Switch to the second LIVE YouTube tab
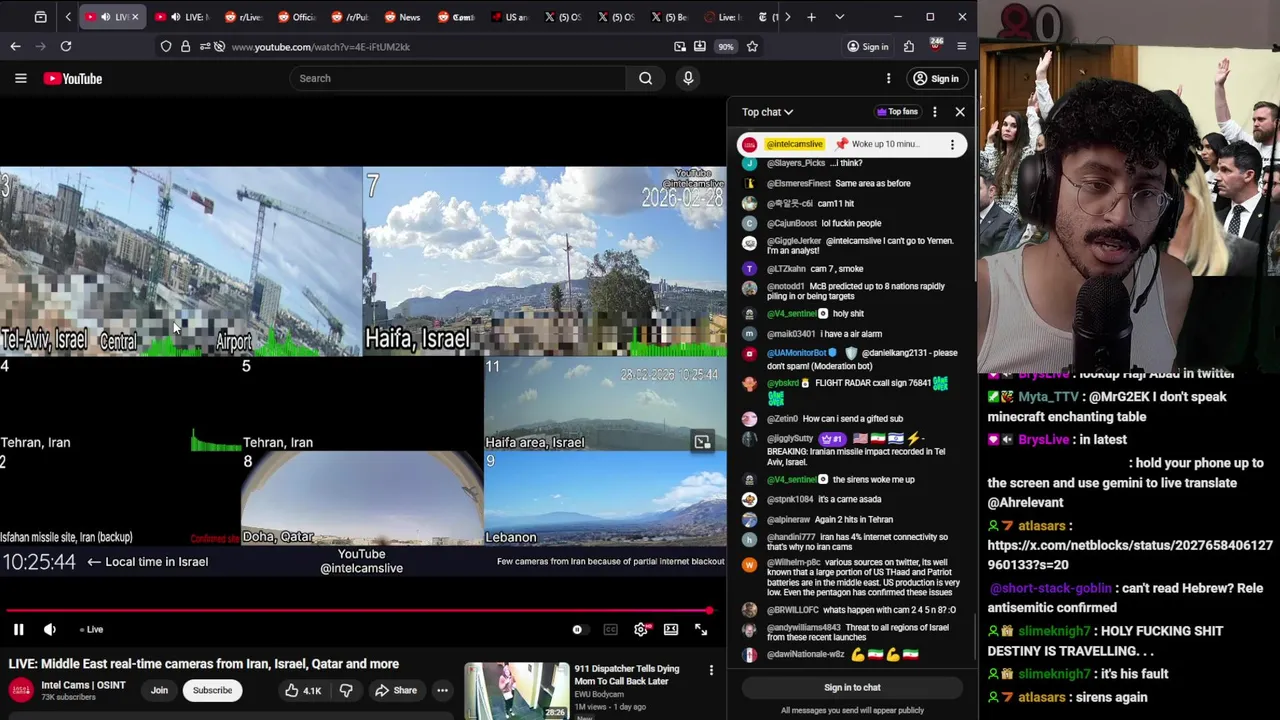Screen dimensions: 1280x720 click(181, 17)
